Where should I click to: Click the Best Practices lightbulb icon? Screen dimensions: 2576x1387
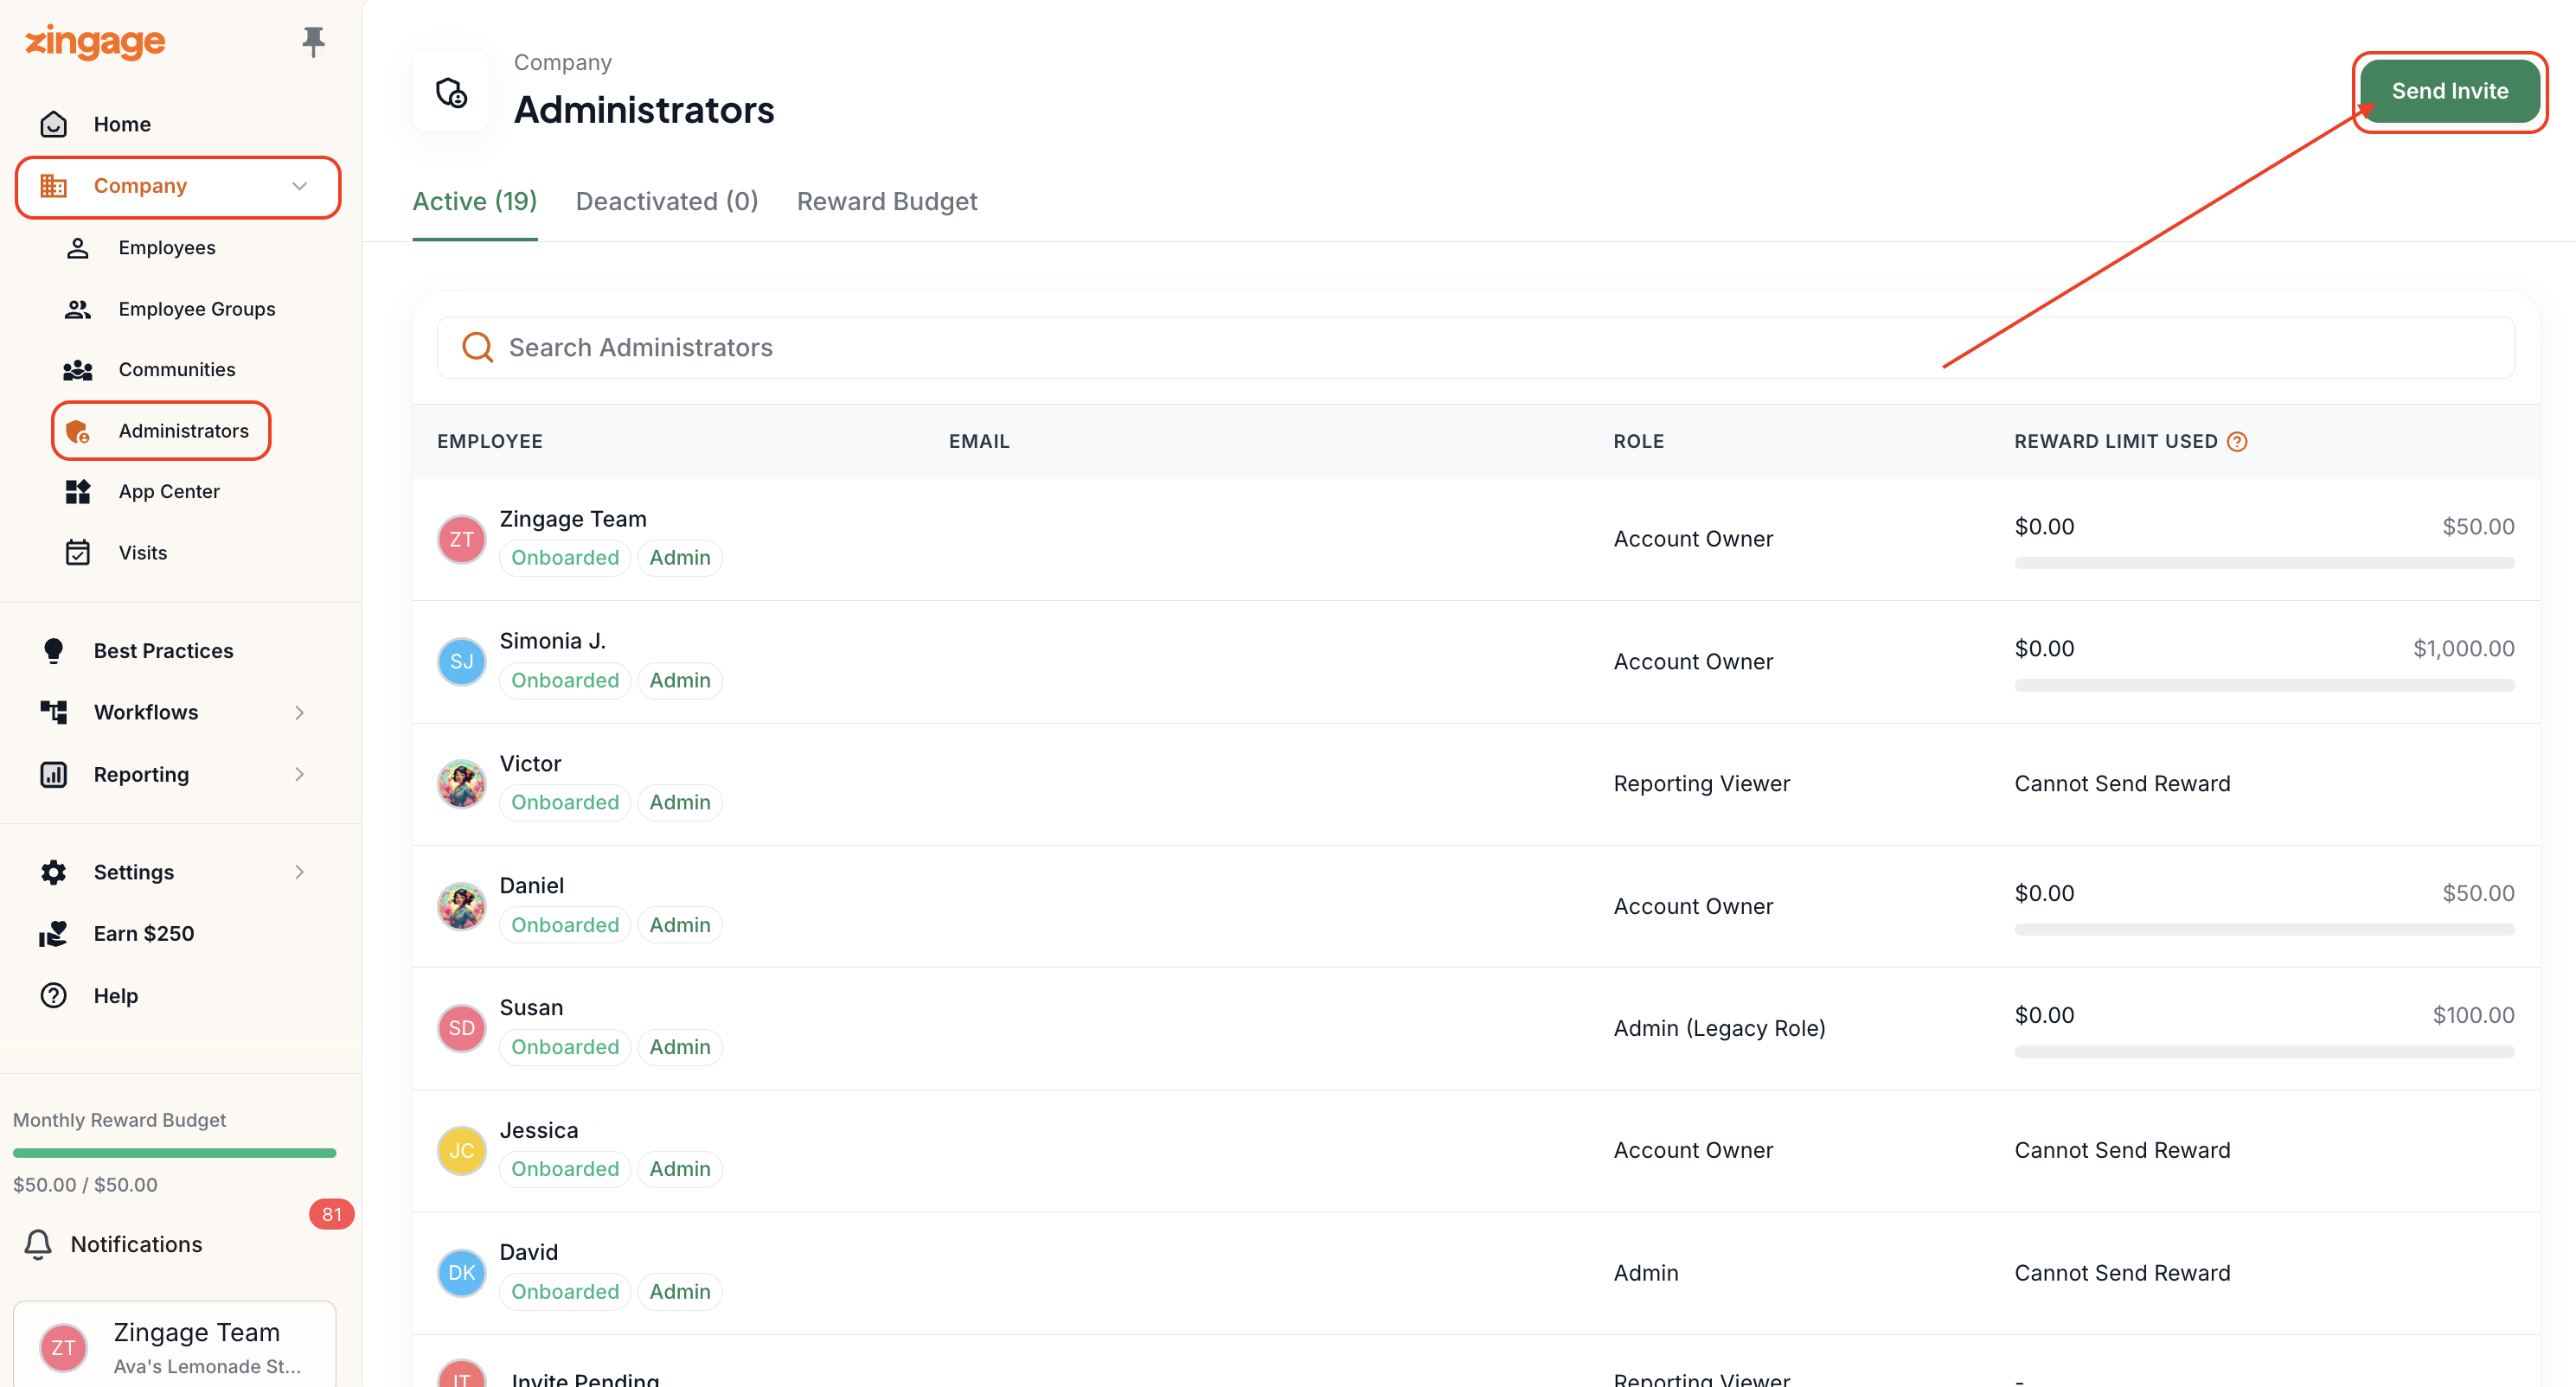click(x=53, y=651)
